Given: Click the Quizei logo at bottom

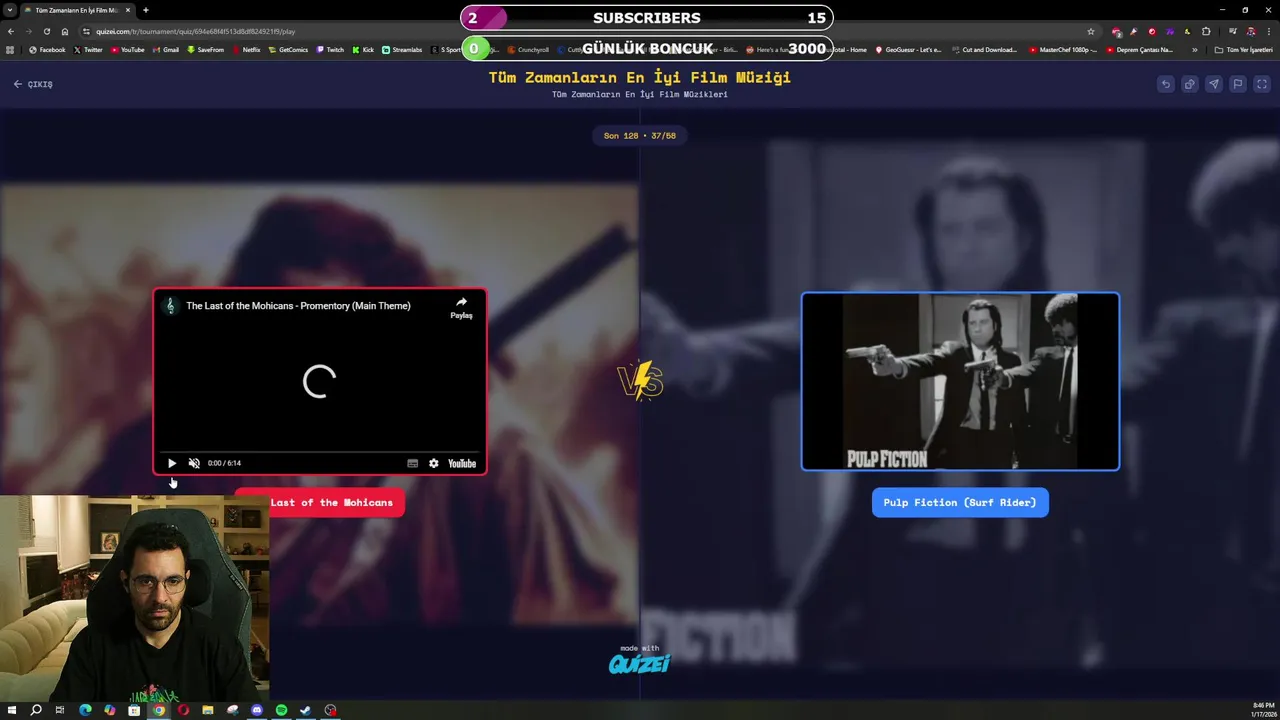Looking at the screenshot, I should (639, 662).
